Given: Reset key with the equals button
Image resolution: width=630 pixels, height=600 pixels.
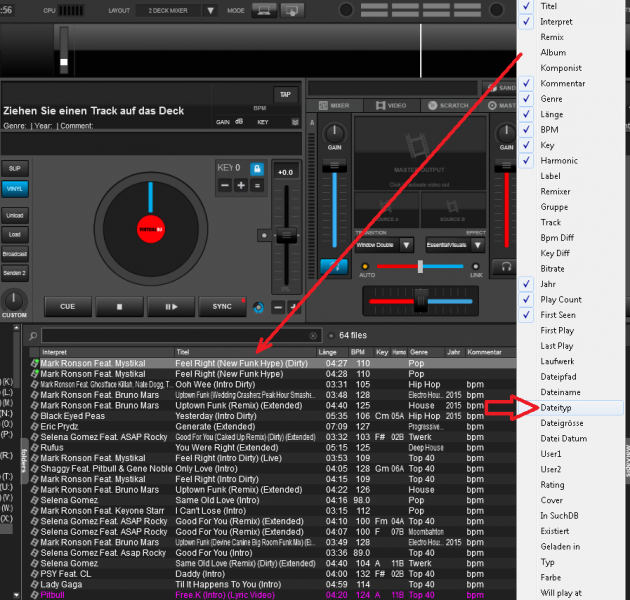Looking at the screenshot, I should click(257, 185).
